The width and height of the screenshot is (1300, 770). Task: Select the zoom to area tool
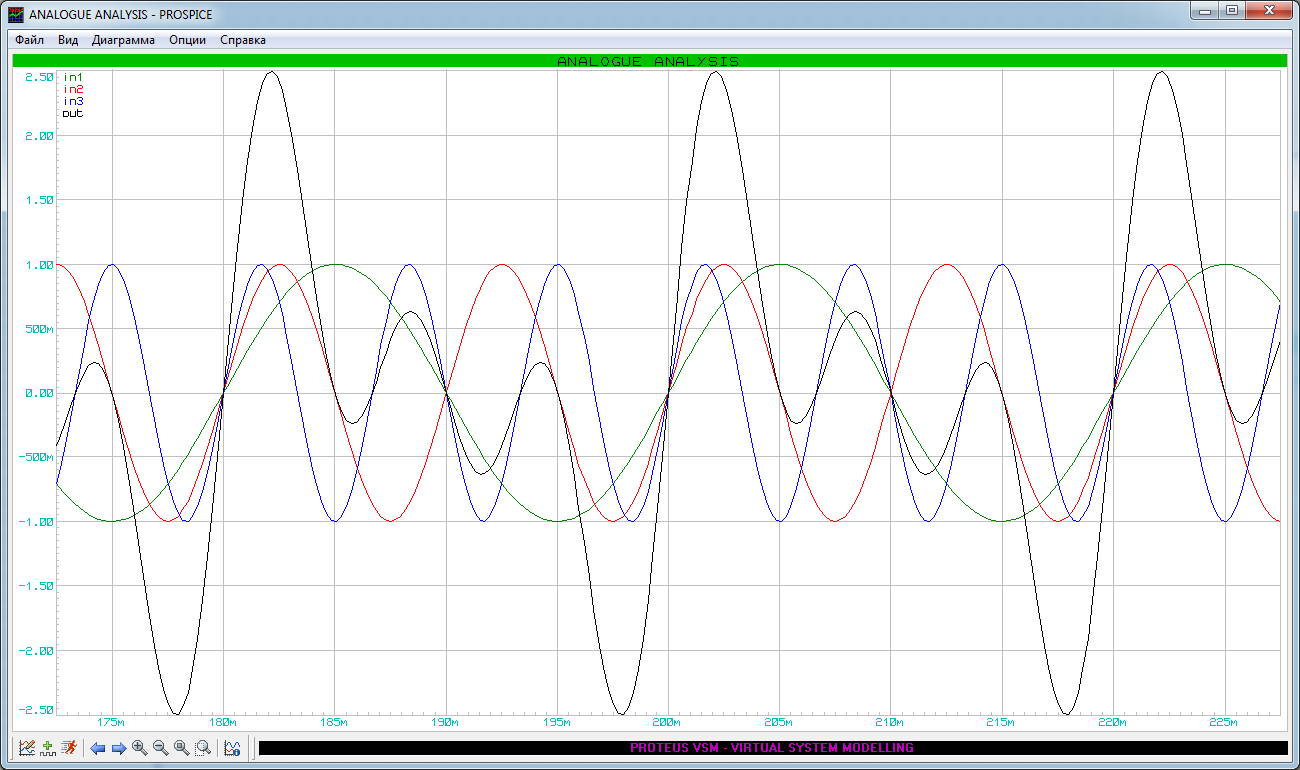point(203,747)
